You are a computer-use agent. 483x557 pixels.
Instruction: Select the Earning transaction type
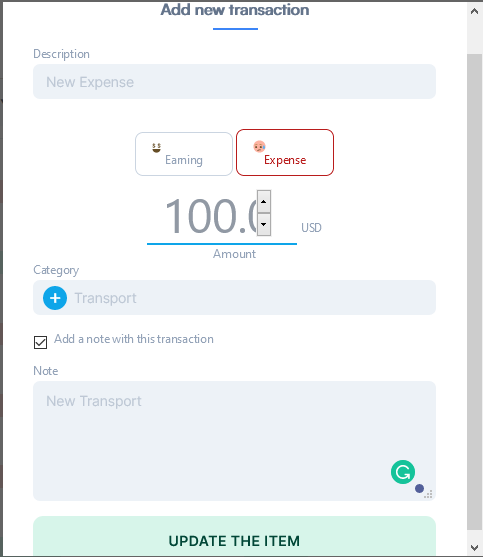tap(184, 154)
